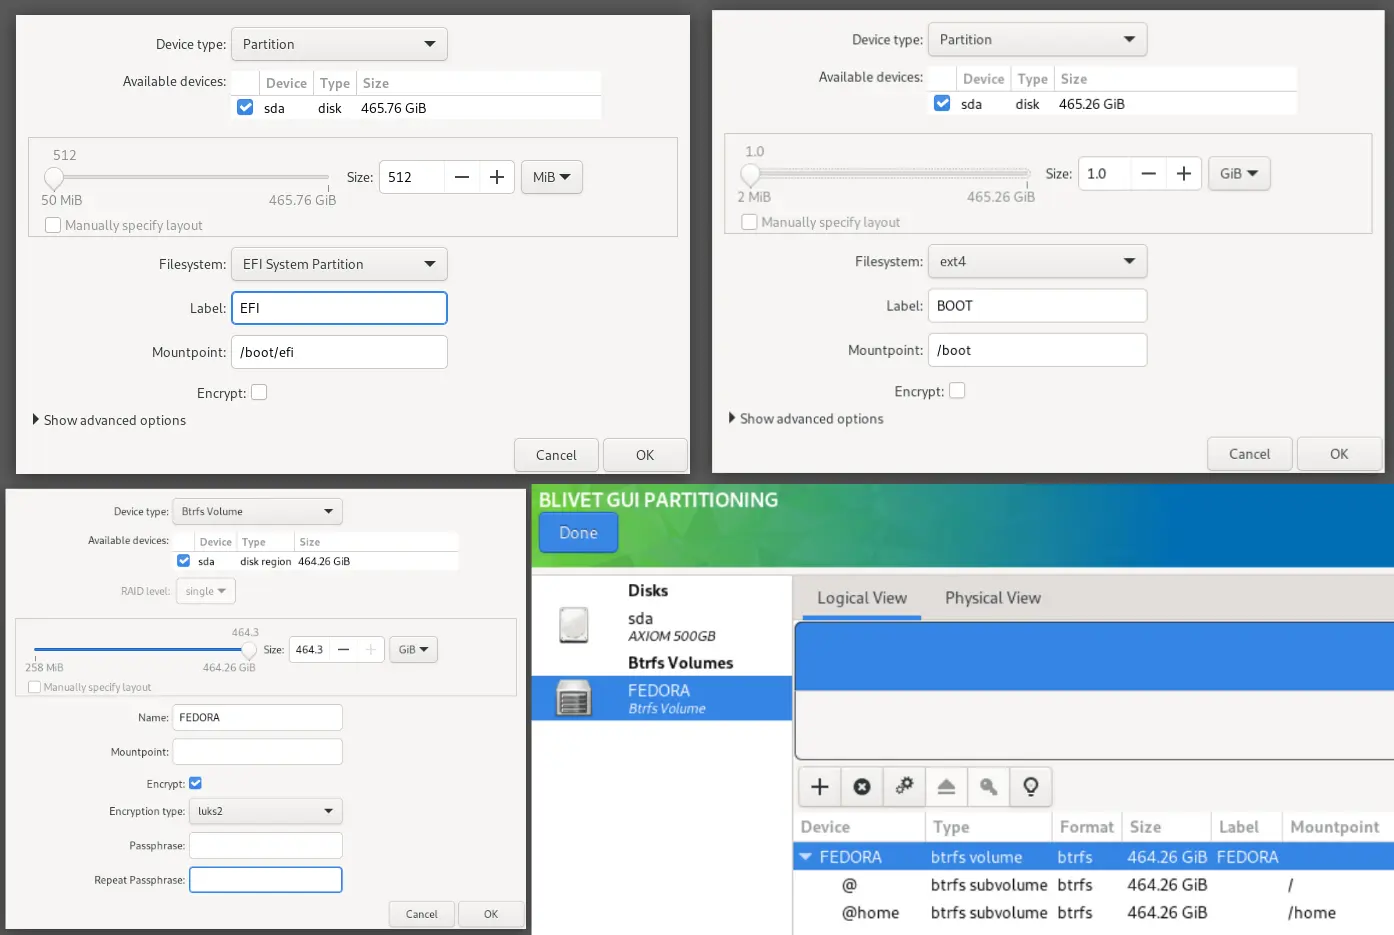Screen dimensions: 1394x935
Task: Click Cancel in the BOOT partition dialog
Action: click(x=1250, y=454)
